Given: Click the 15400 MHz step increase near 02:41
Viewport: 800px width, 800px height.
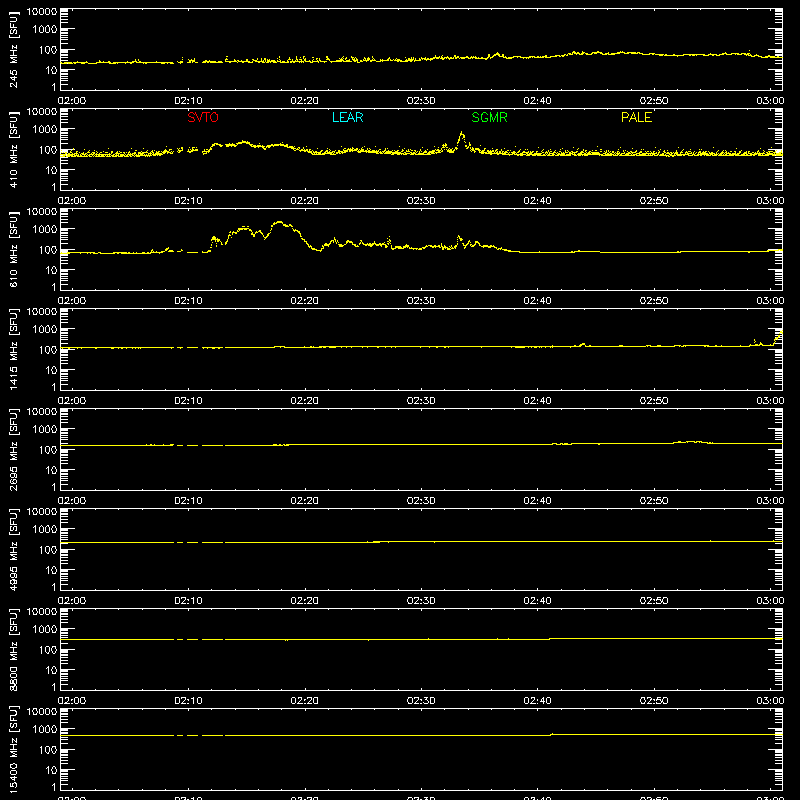Looking at the screenshot, I should pos(551,735).
